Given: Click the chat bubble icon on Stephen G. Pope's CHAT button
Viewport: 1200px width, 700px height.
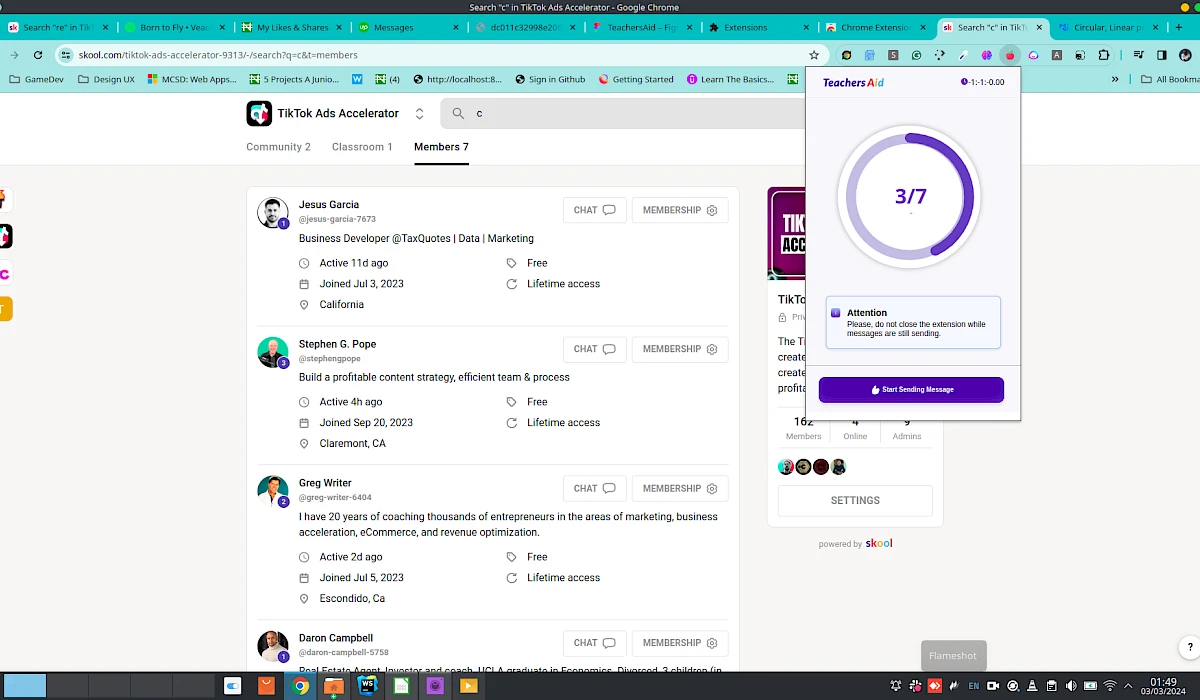Looking at the screenshot, I should point(611,349).
